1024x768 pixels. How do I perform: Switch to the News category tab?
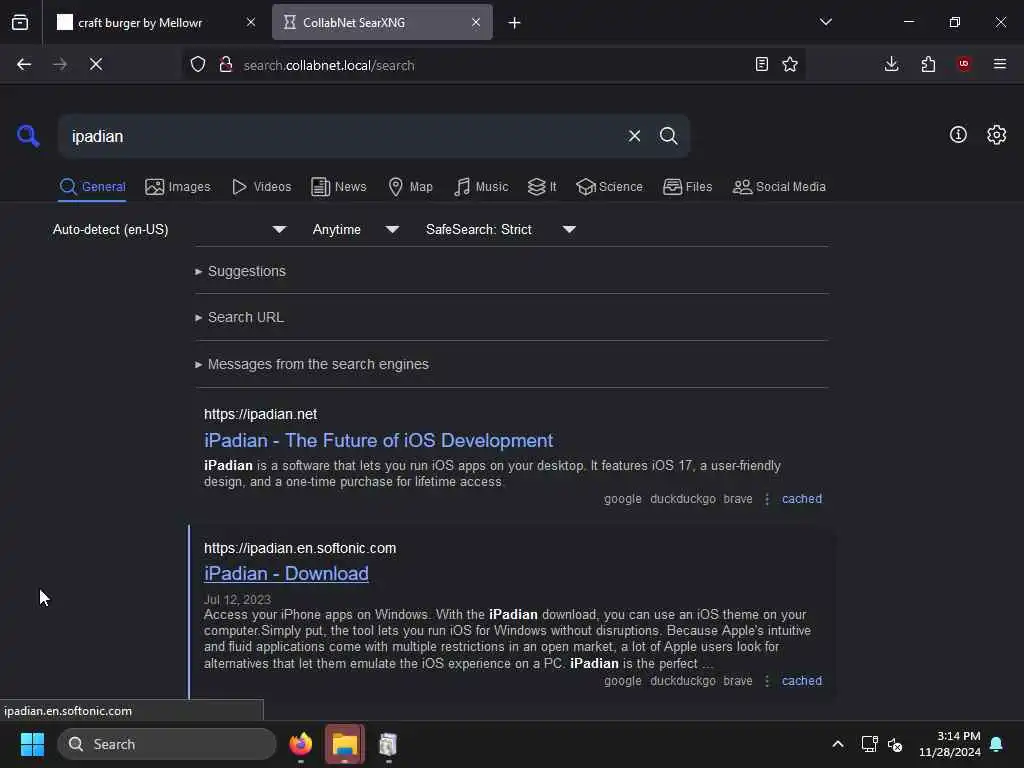[x=339, y=187]
